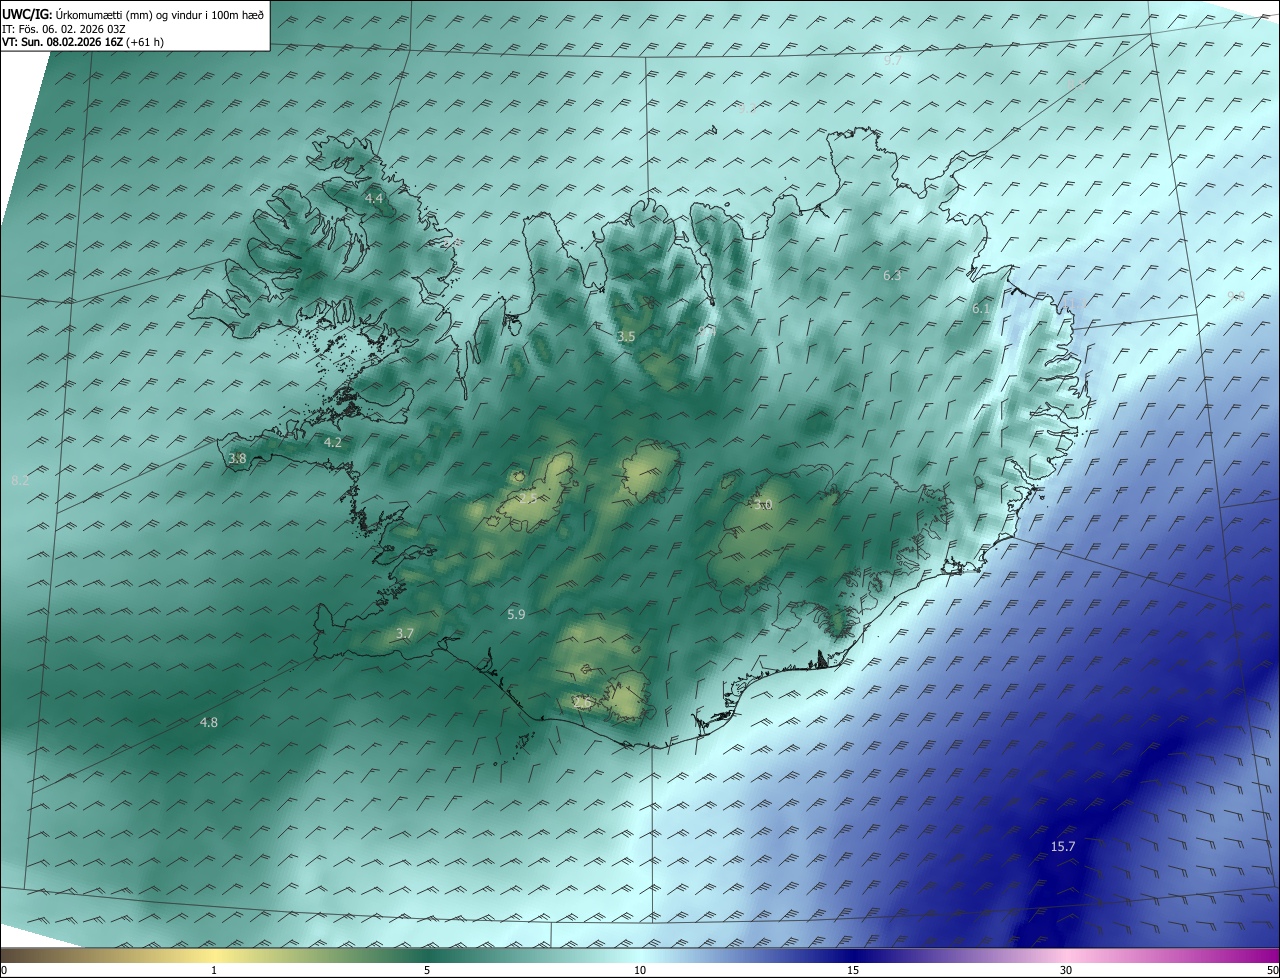Viewport: 1280px width, 978px height.
Task: Click the 9.7 value label at the top
Action: point(893,60)
